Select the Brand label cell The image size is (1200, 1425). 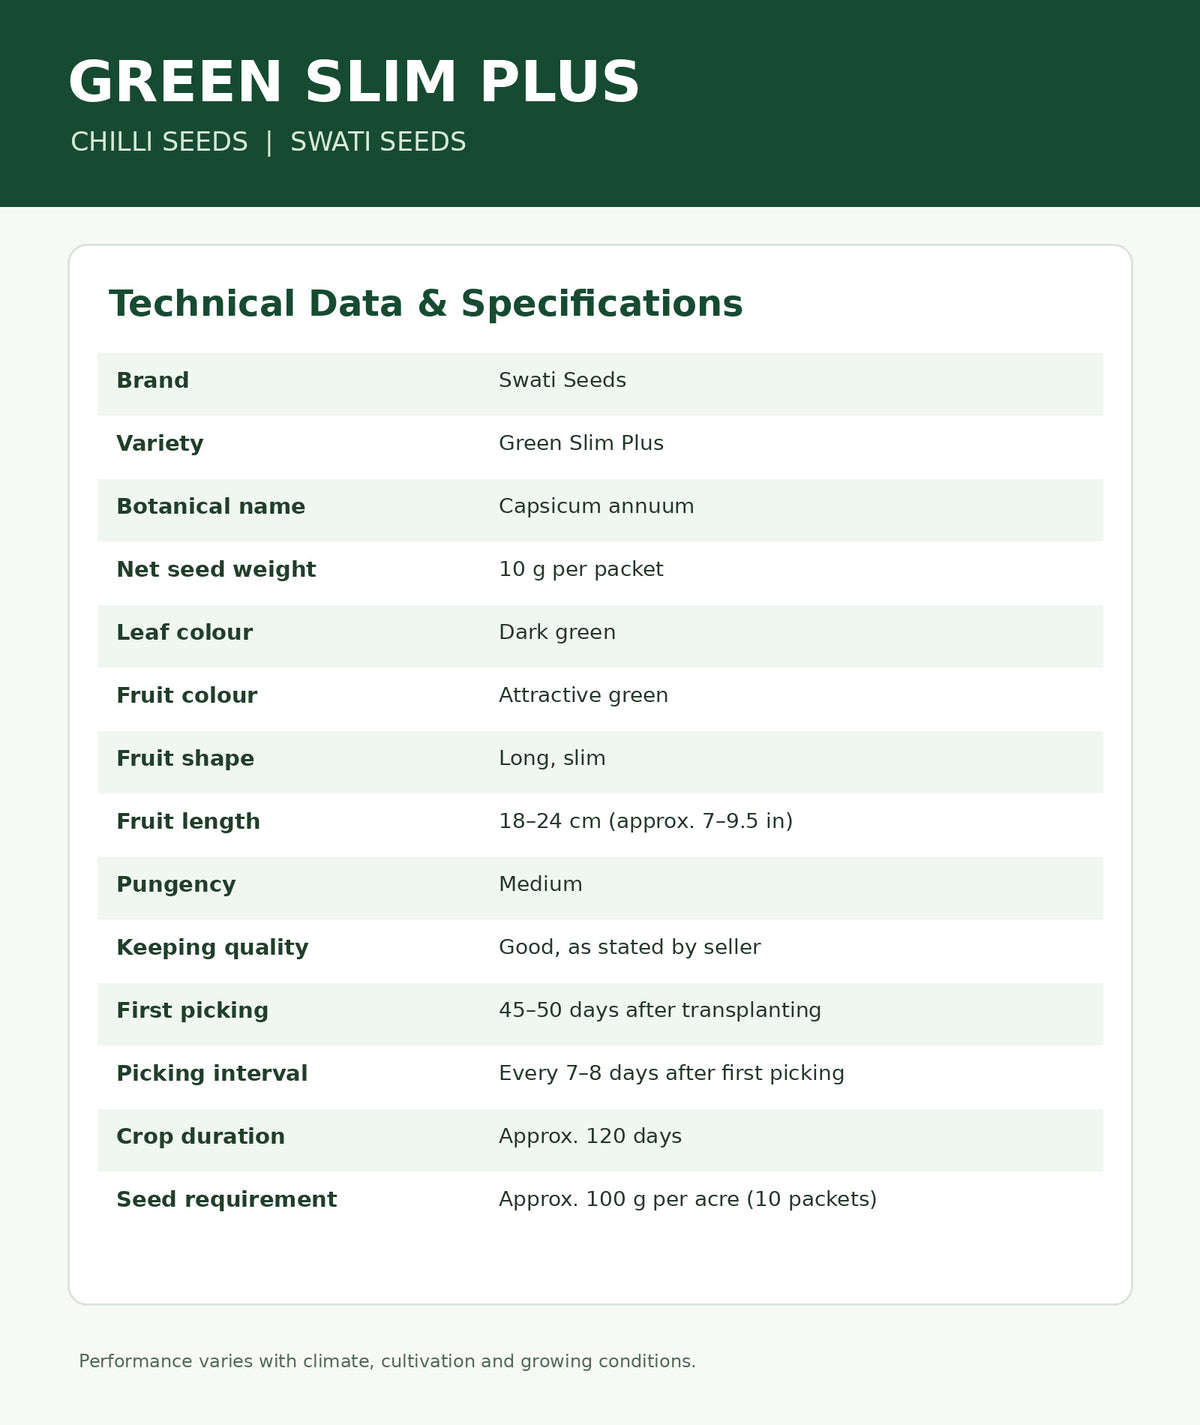153,381
